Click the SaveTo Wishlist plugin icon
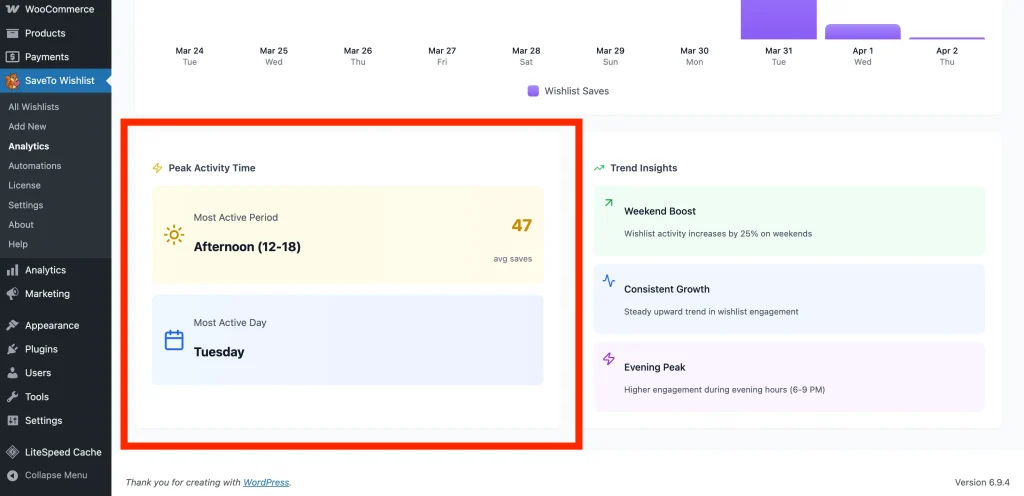 coord(13,81)
